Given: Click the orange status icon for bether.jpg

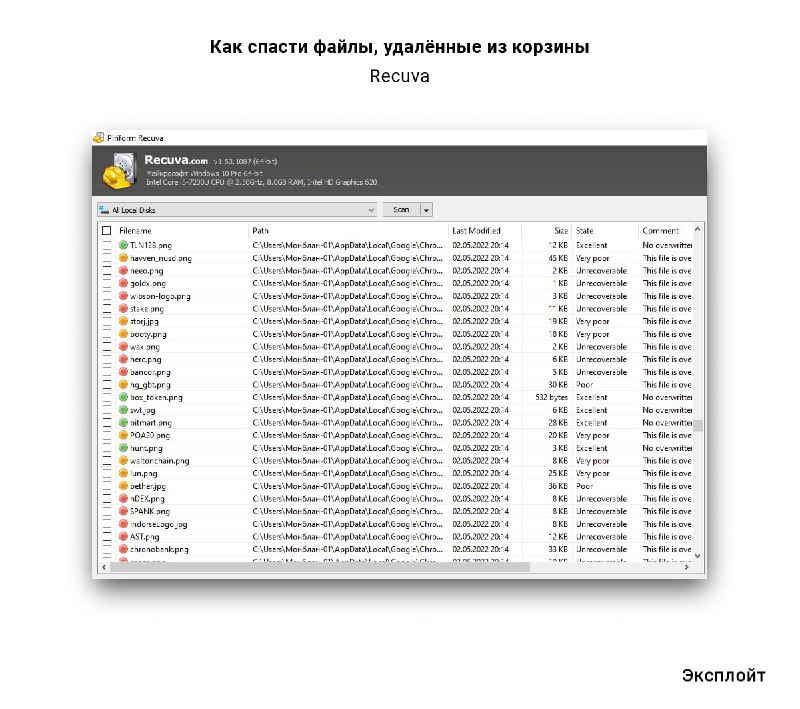Looking at the screenshot, I should coord(124,486).
